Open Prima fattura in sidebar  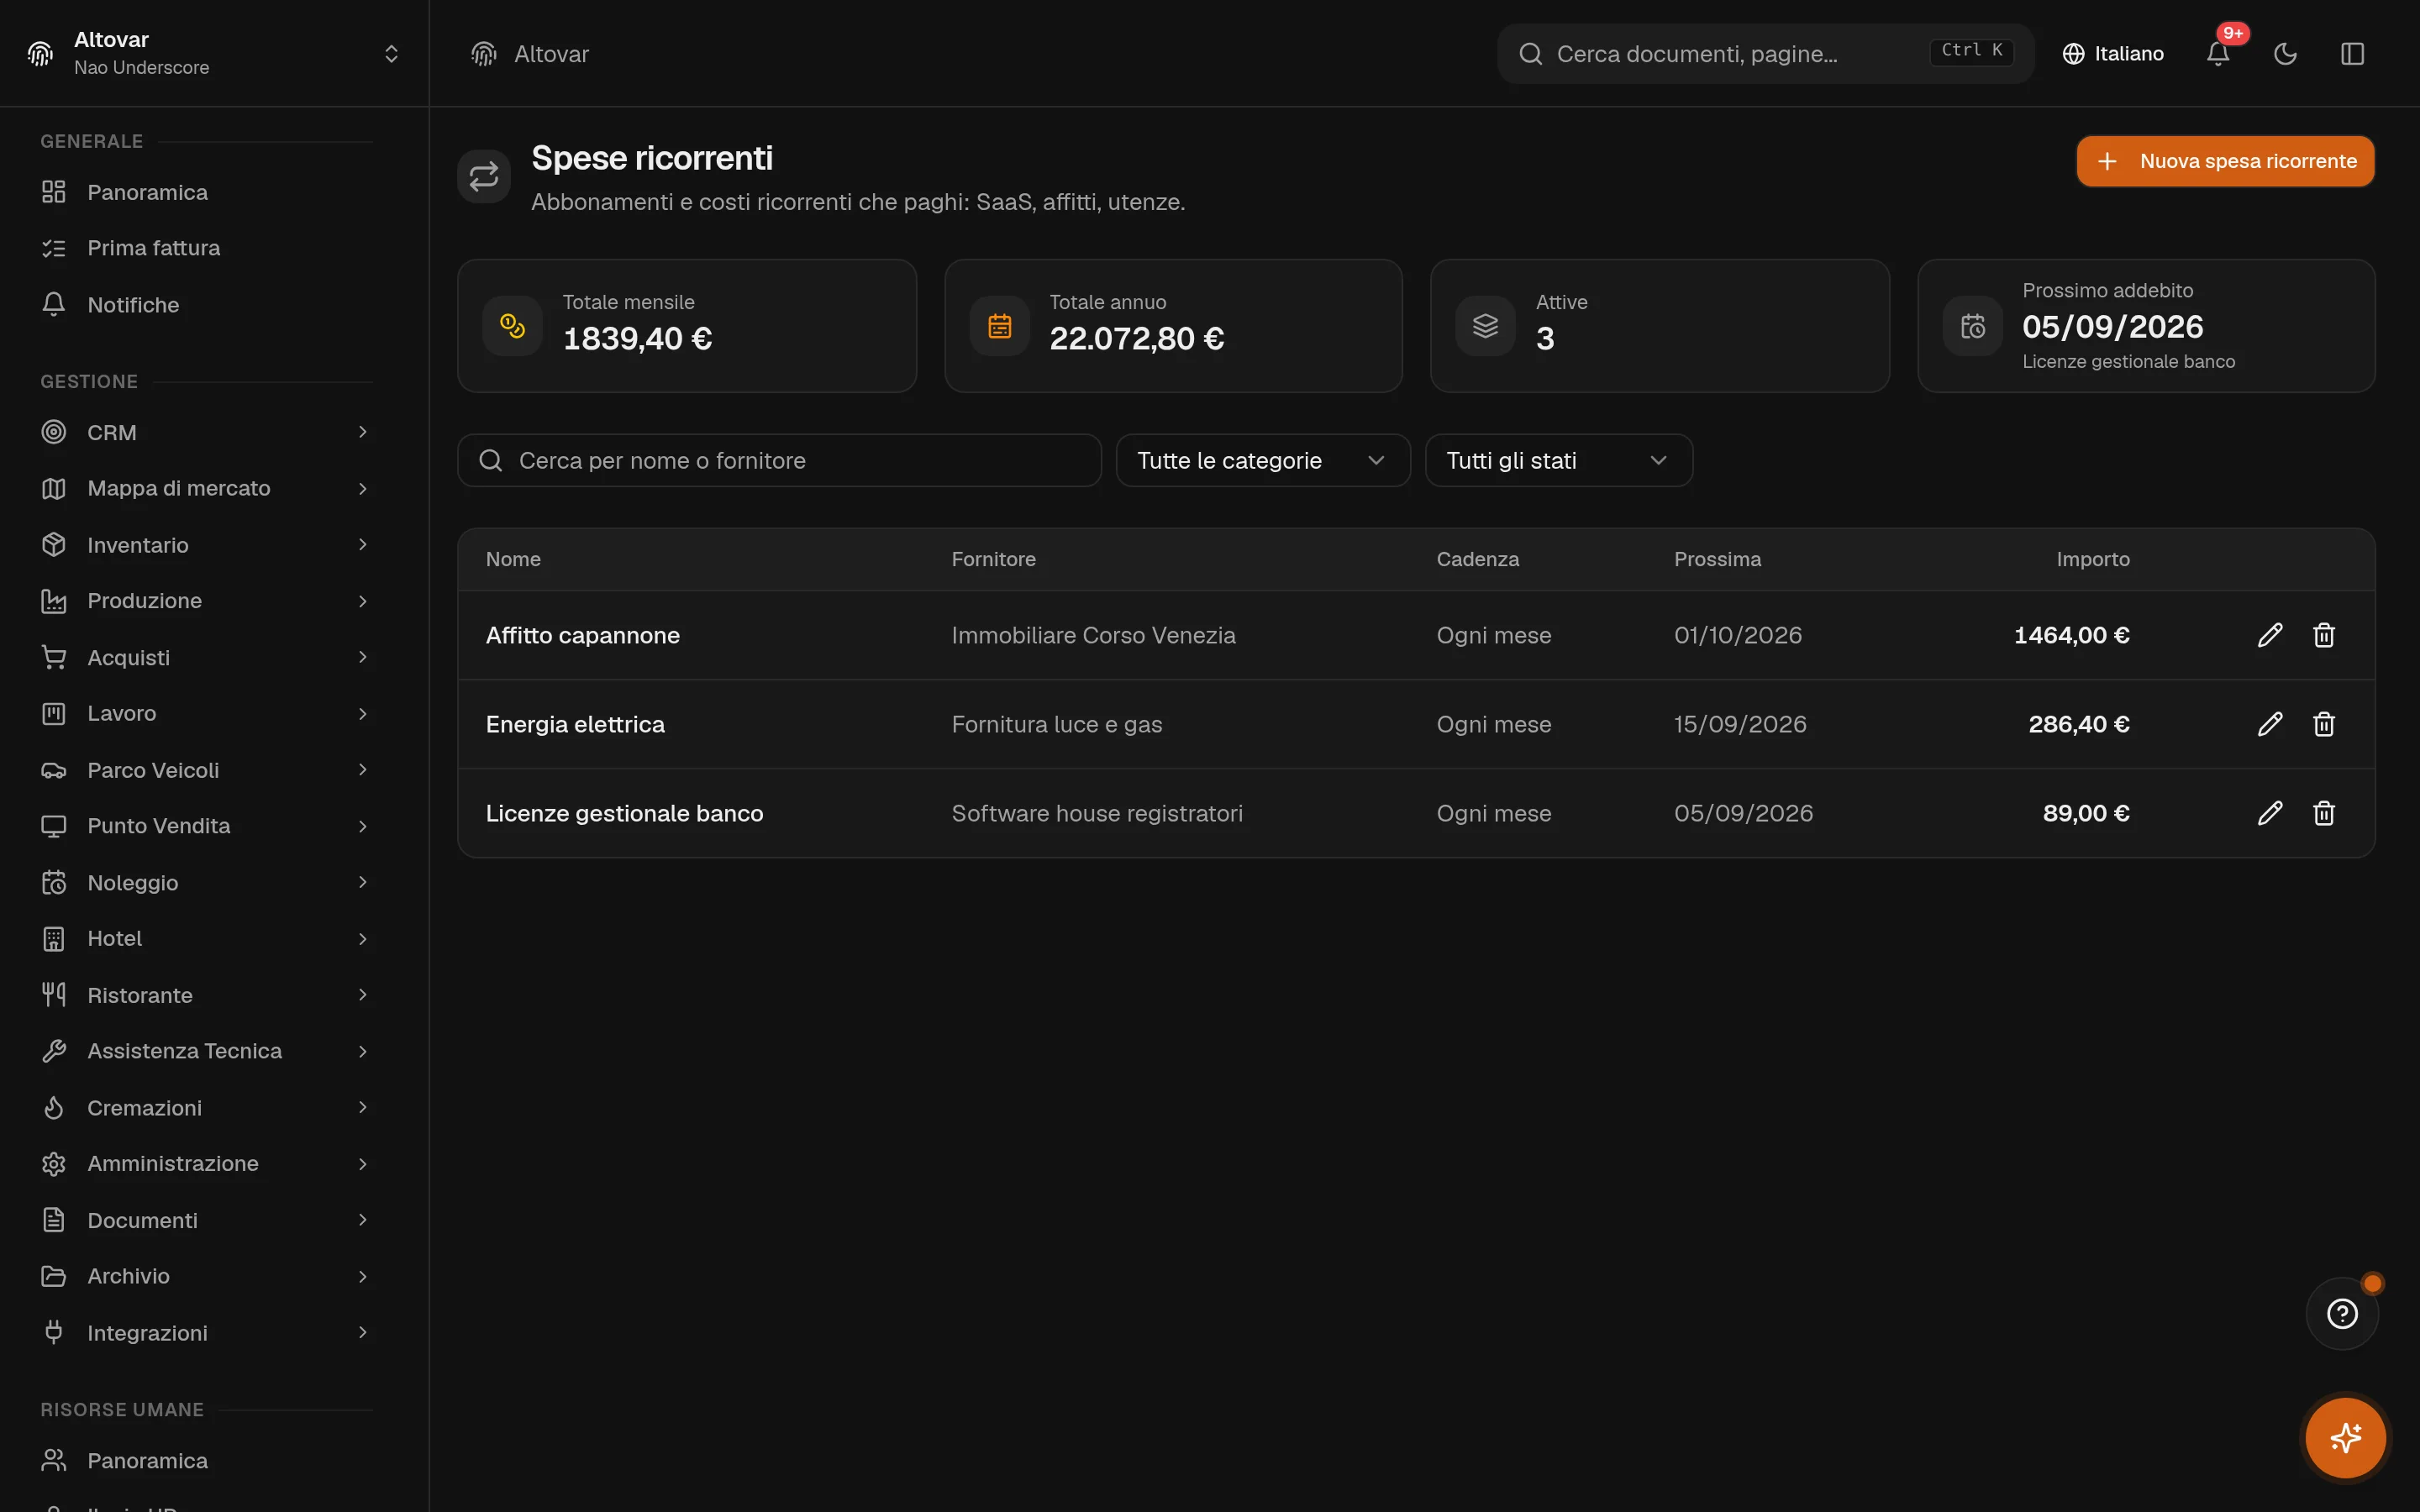[206, 248]
